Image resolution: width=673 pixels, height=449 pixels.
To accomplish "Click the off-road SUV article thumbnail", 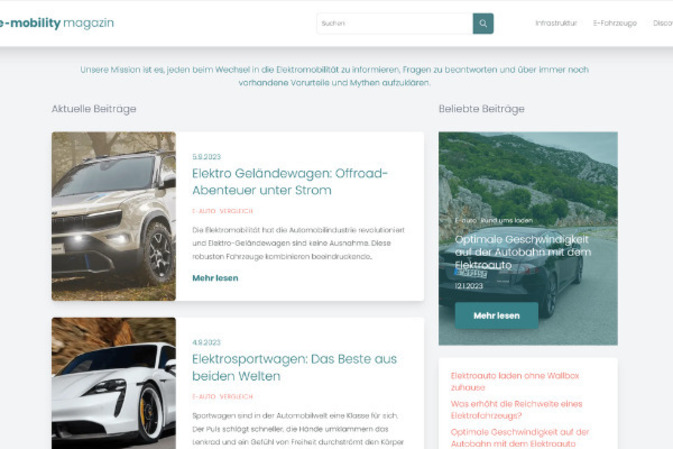I will click(114, 216).
